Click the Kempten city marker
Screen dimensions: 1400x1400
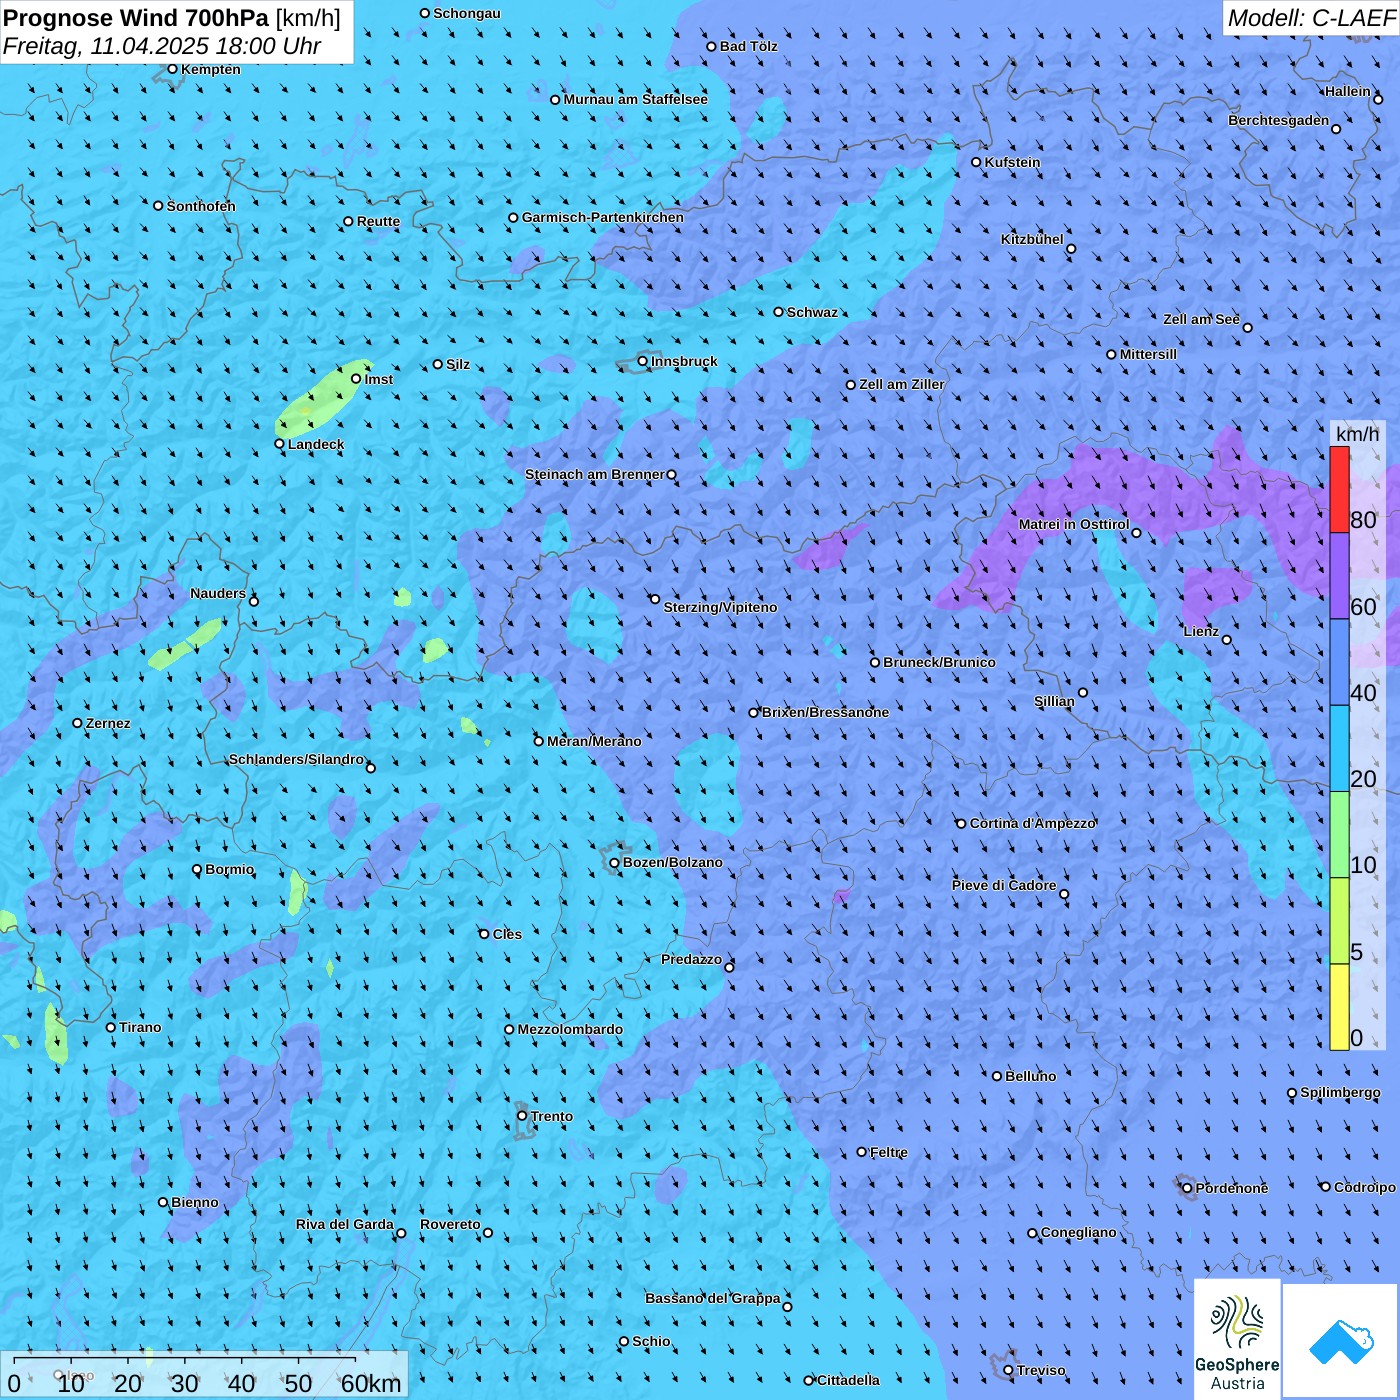(x=173, y=69)
